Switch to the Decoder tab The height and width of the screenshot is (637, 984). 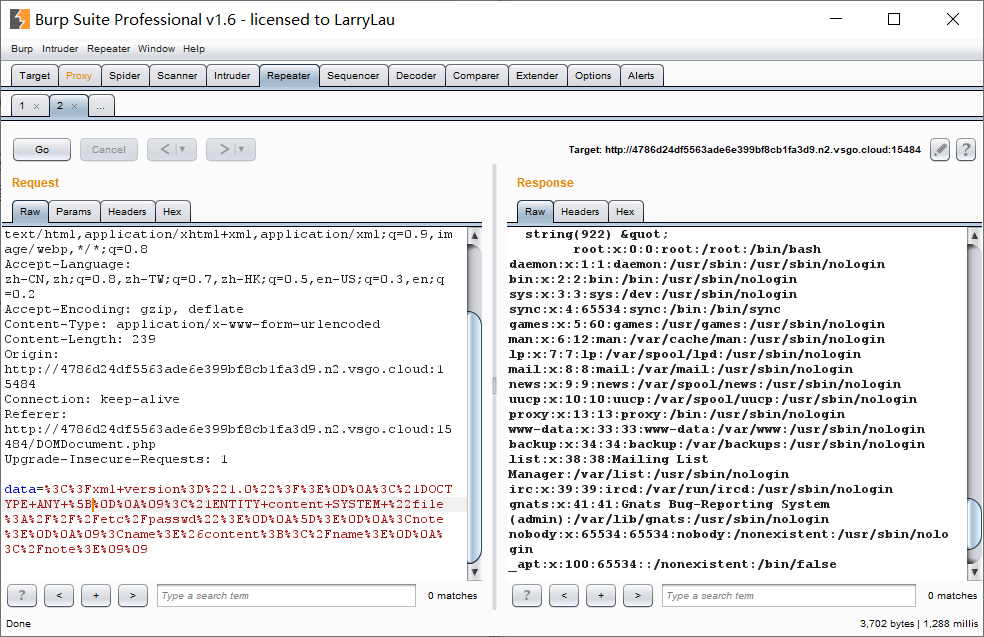416,75
